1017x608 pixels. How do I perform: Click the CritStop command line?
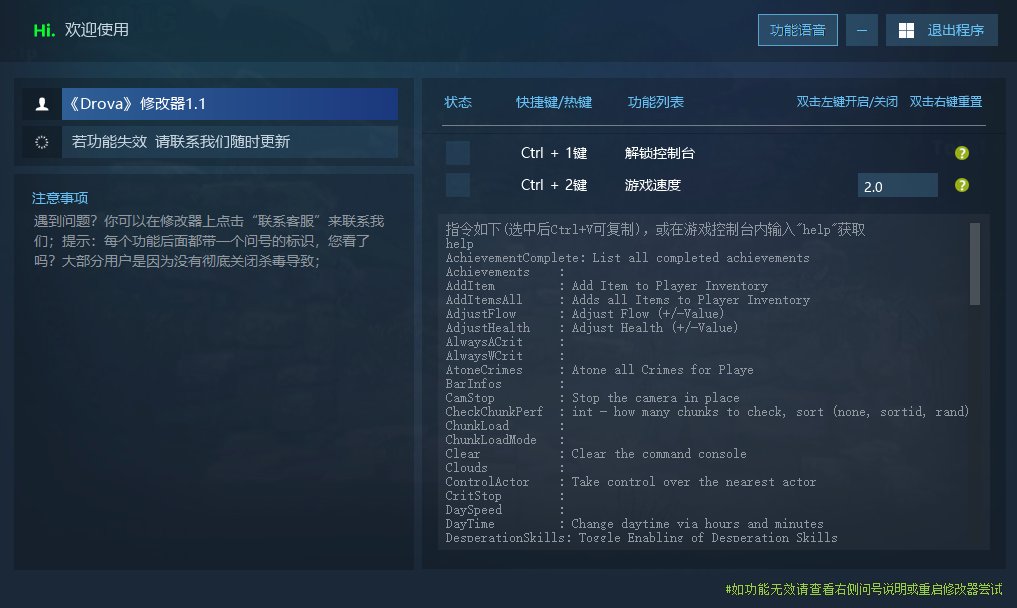point(505,496)
